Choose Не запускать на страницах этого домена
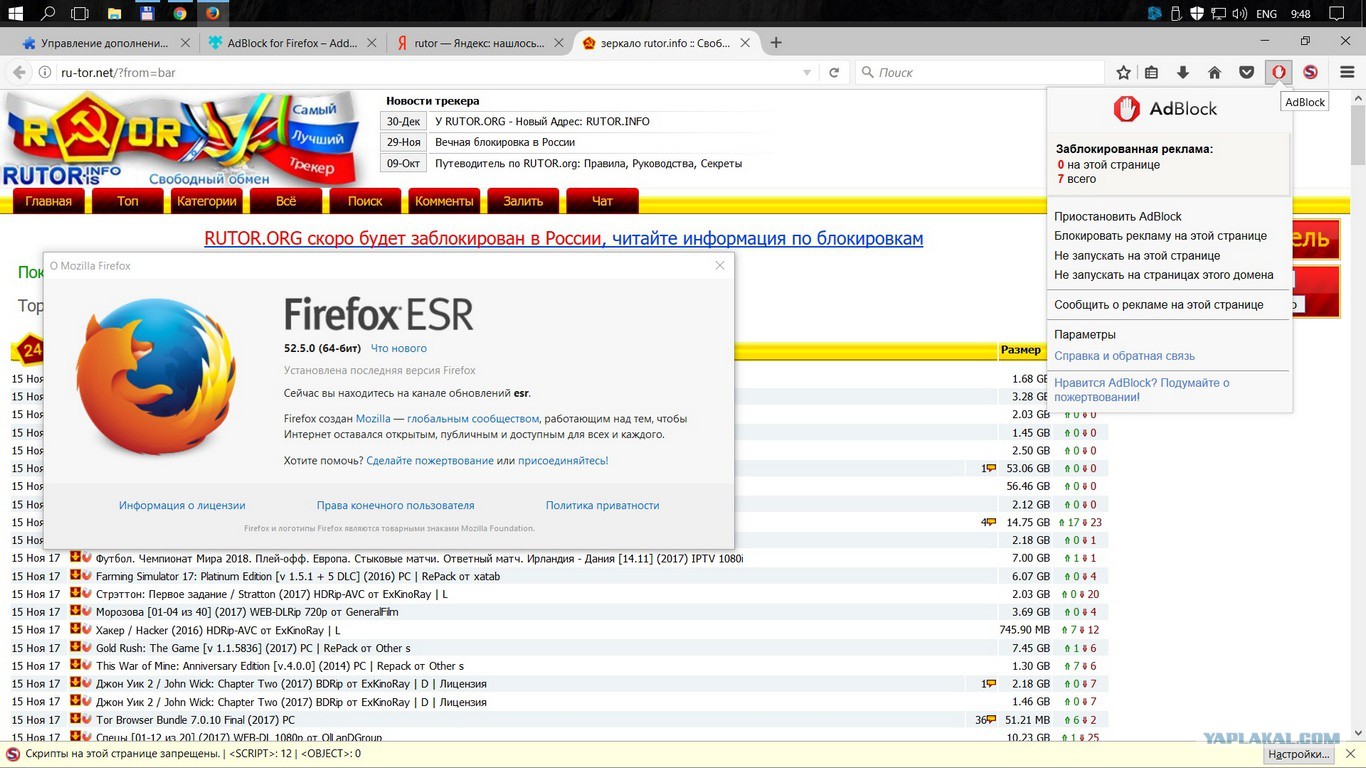The width and height of the screenshot is (1366, 768). tap(1164, 275)
